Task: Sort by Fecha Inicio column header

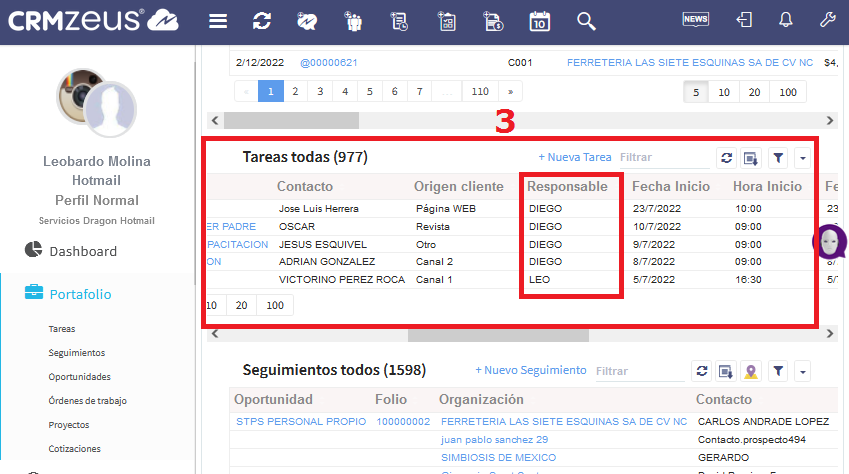Action: click(x=671, y=186)
